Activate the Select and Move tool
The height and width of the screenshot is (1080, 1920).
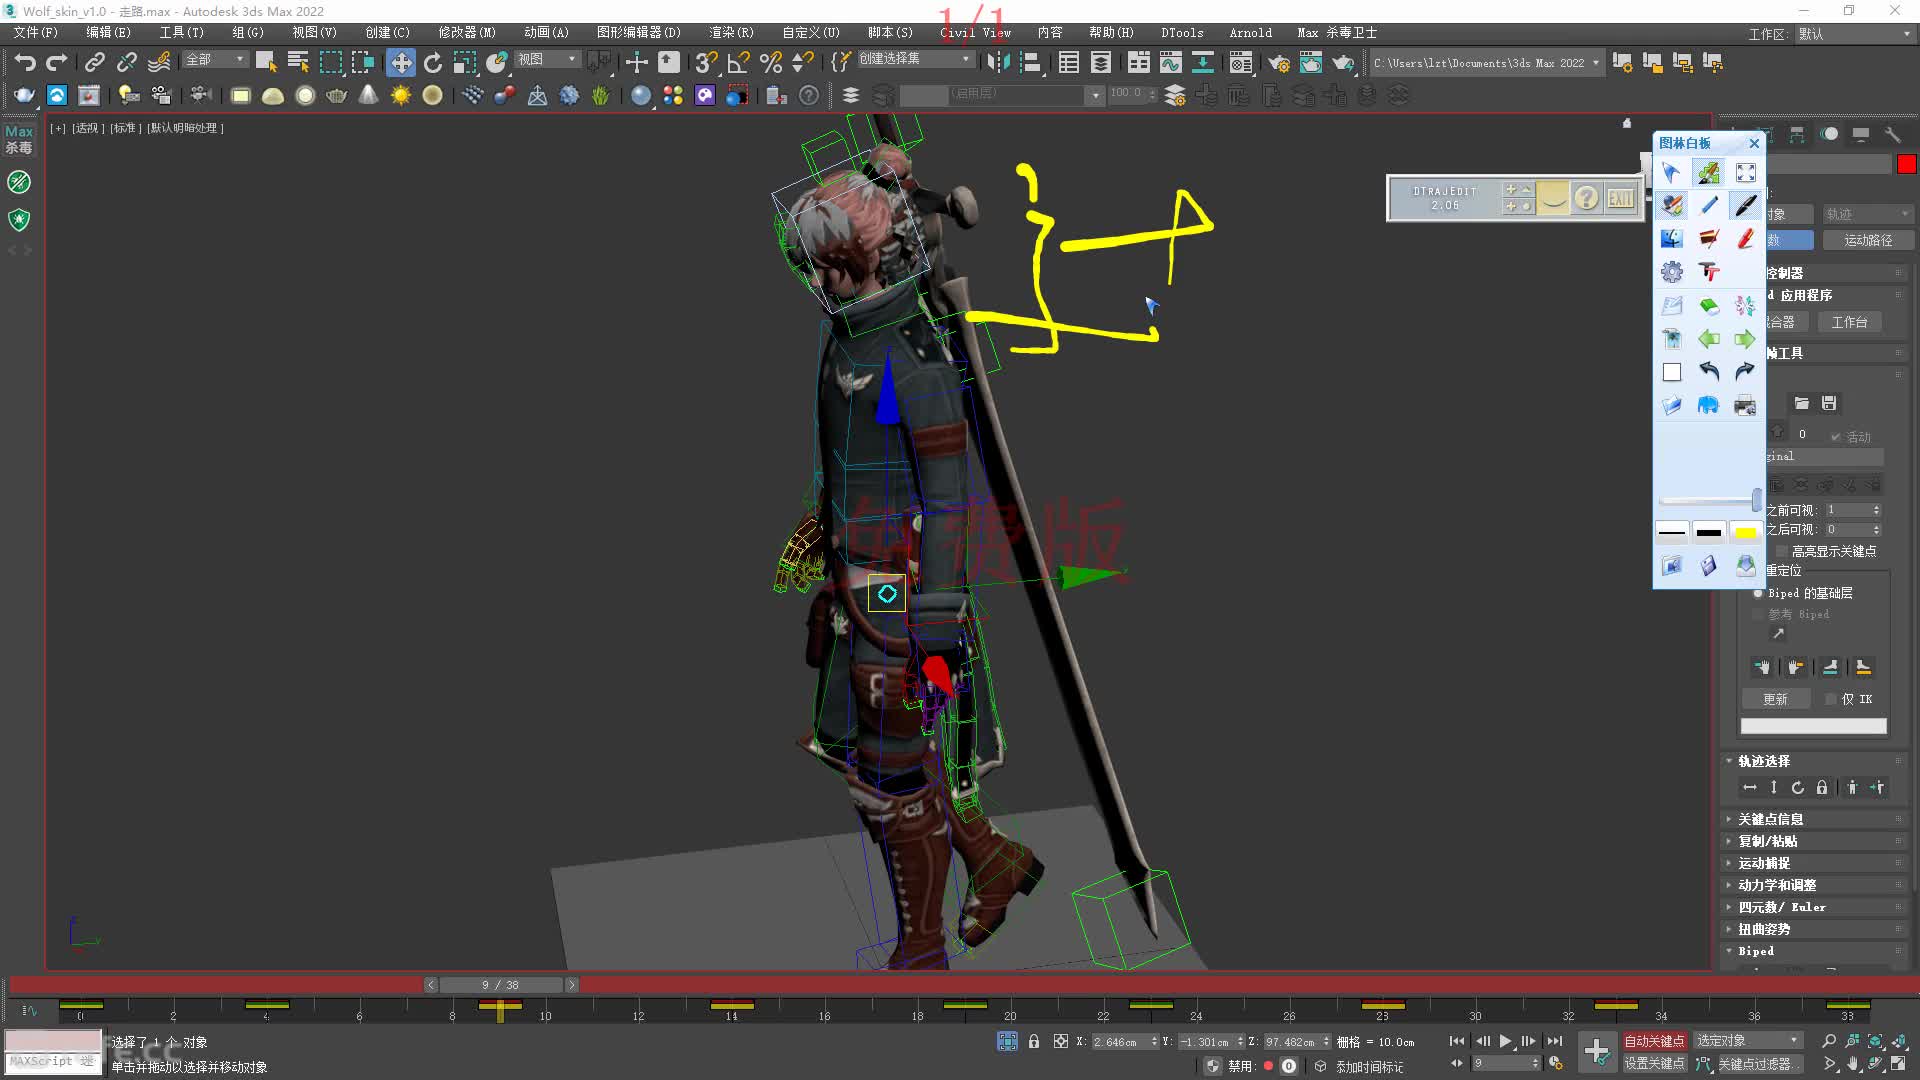[x=400, y=62]
